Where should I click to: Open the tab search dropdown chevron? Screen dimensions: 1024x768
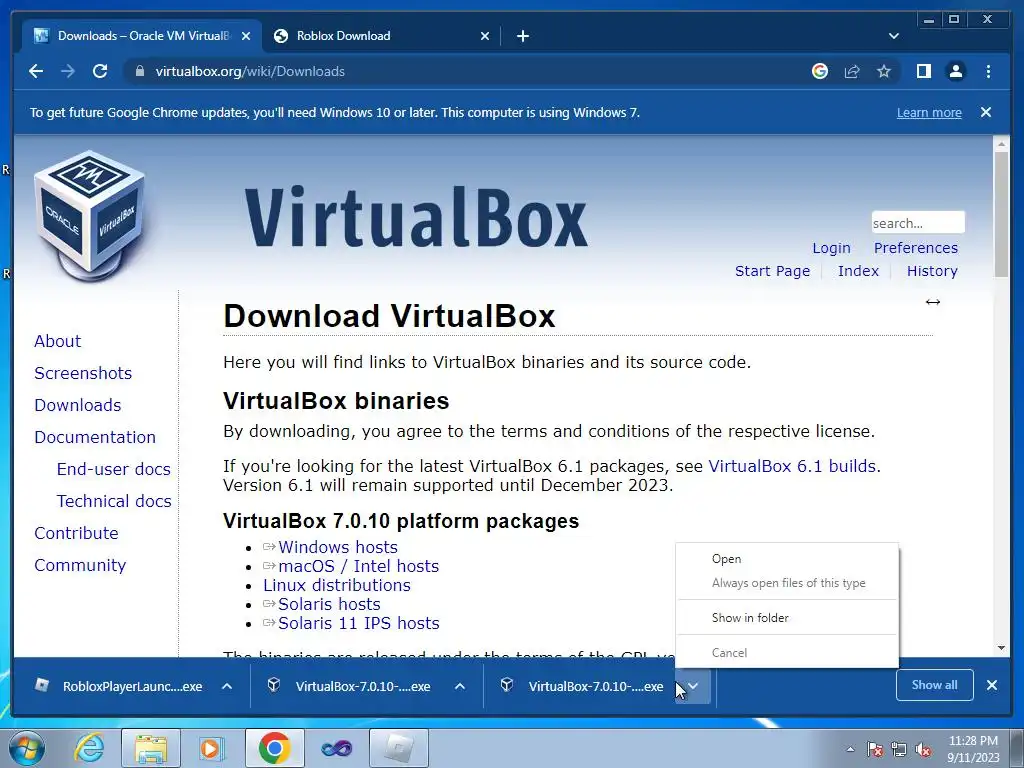pos(894,36)
